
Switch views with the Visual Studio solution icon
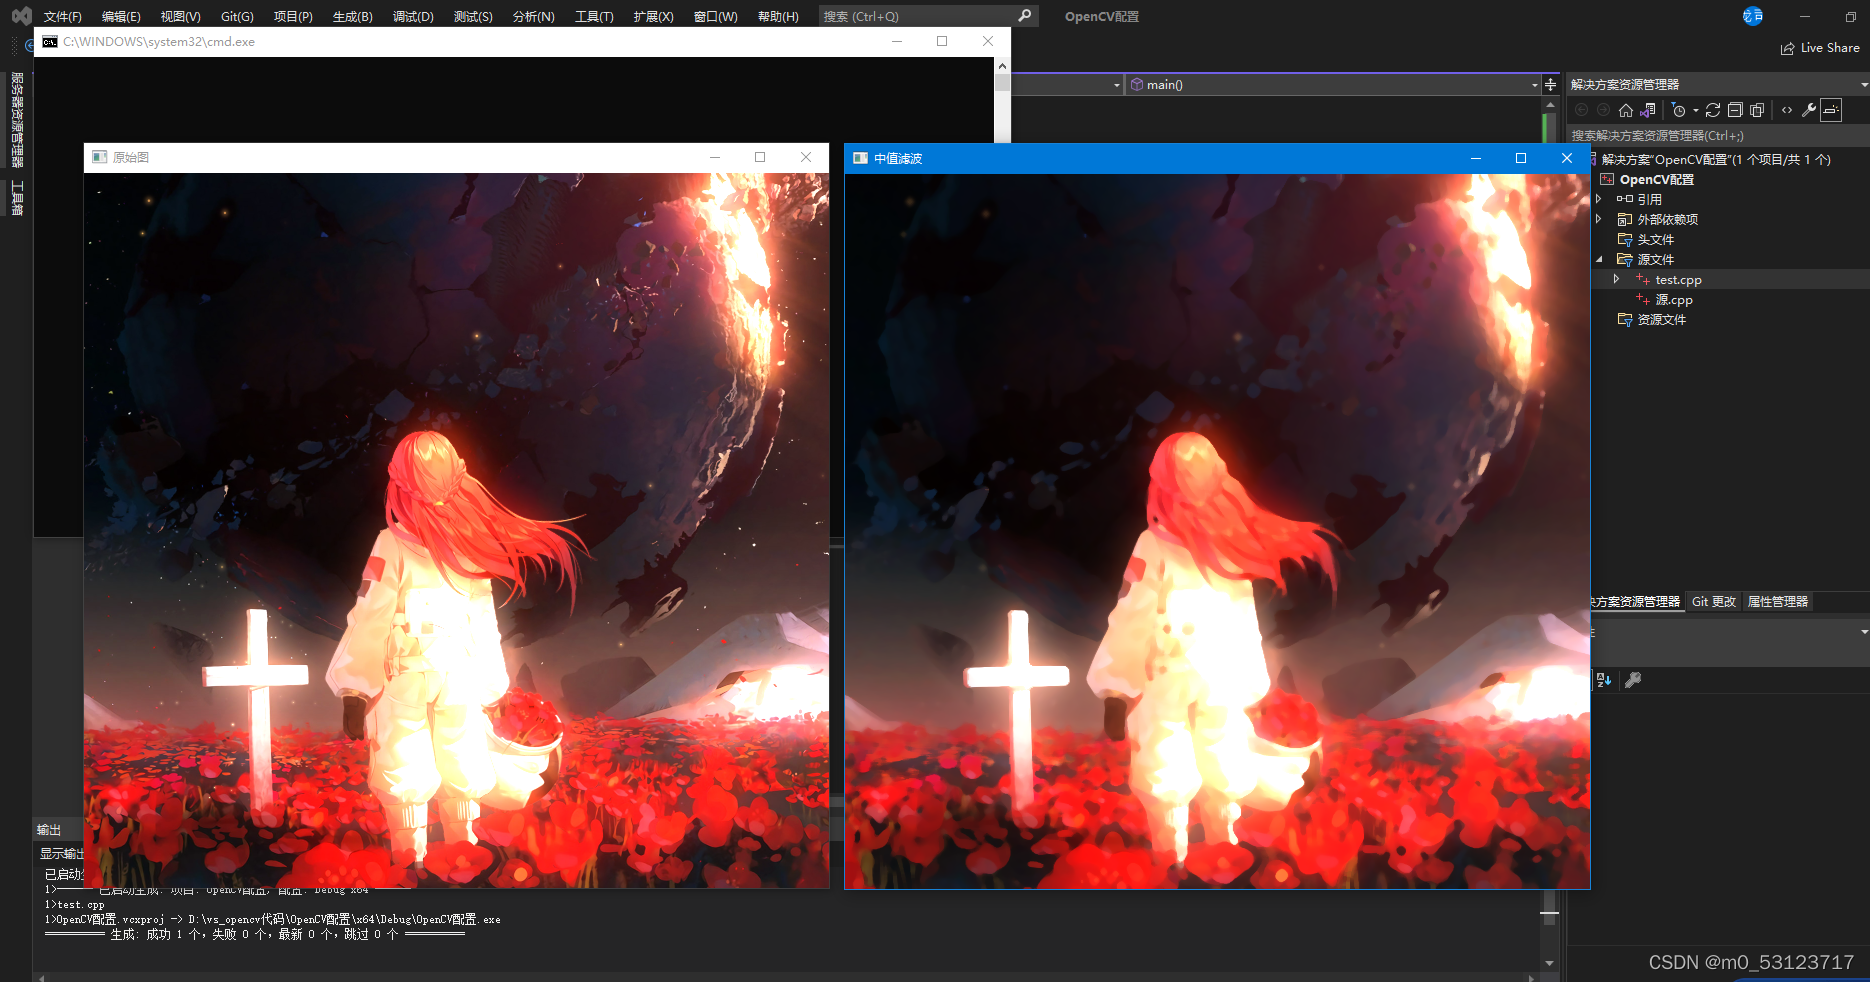(x=1648, y=110)
